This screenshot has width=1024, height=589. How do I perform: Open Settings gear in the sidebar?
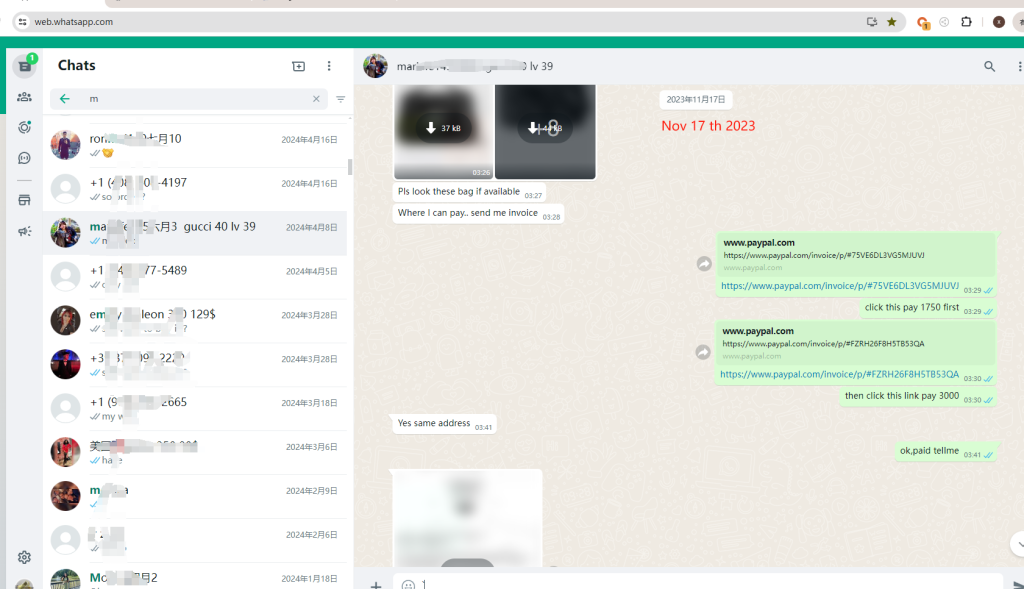click(x=24, y=557)
